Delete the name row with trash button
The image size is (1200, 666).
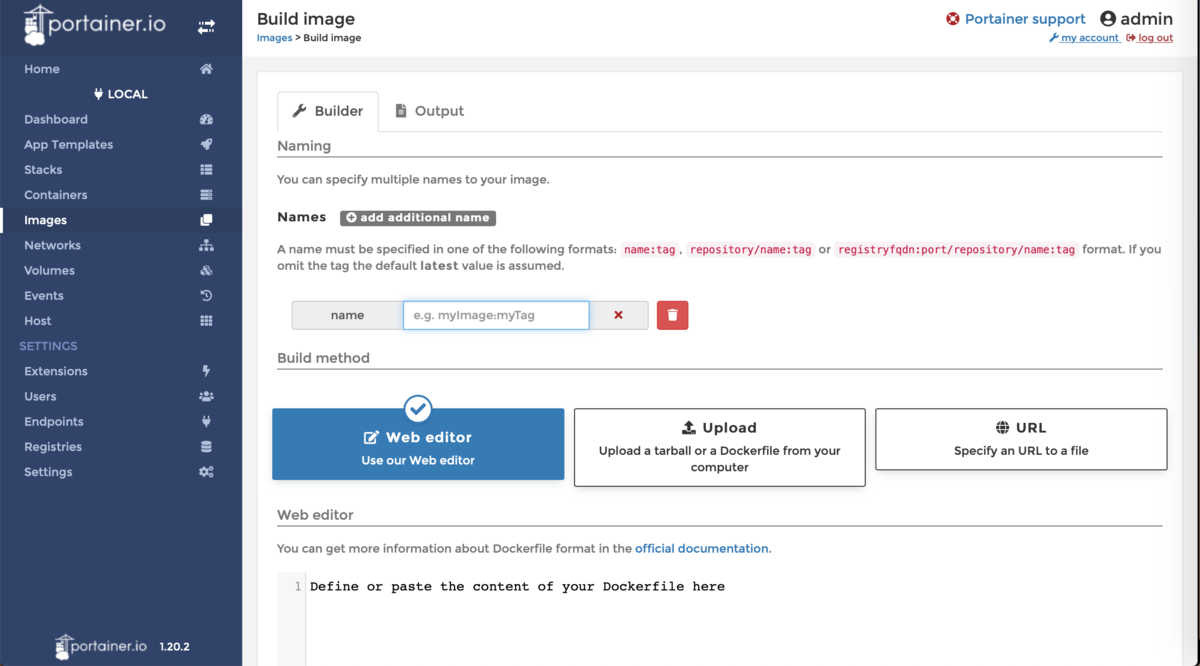(672, 315)
